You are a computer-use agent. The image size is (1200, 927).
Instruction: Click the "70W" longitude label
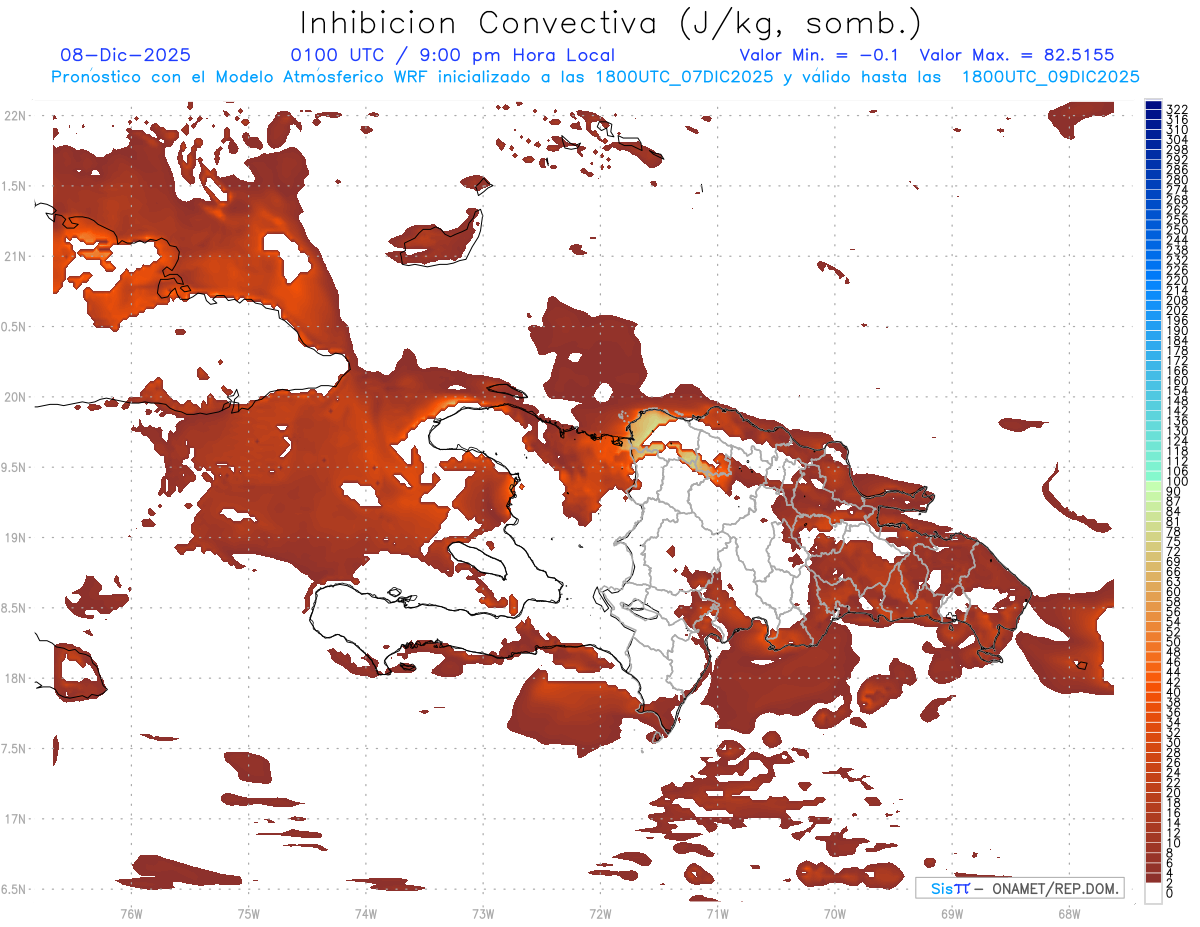tap(835, 913)
